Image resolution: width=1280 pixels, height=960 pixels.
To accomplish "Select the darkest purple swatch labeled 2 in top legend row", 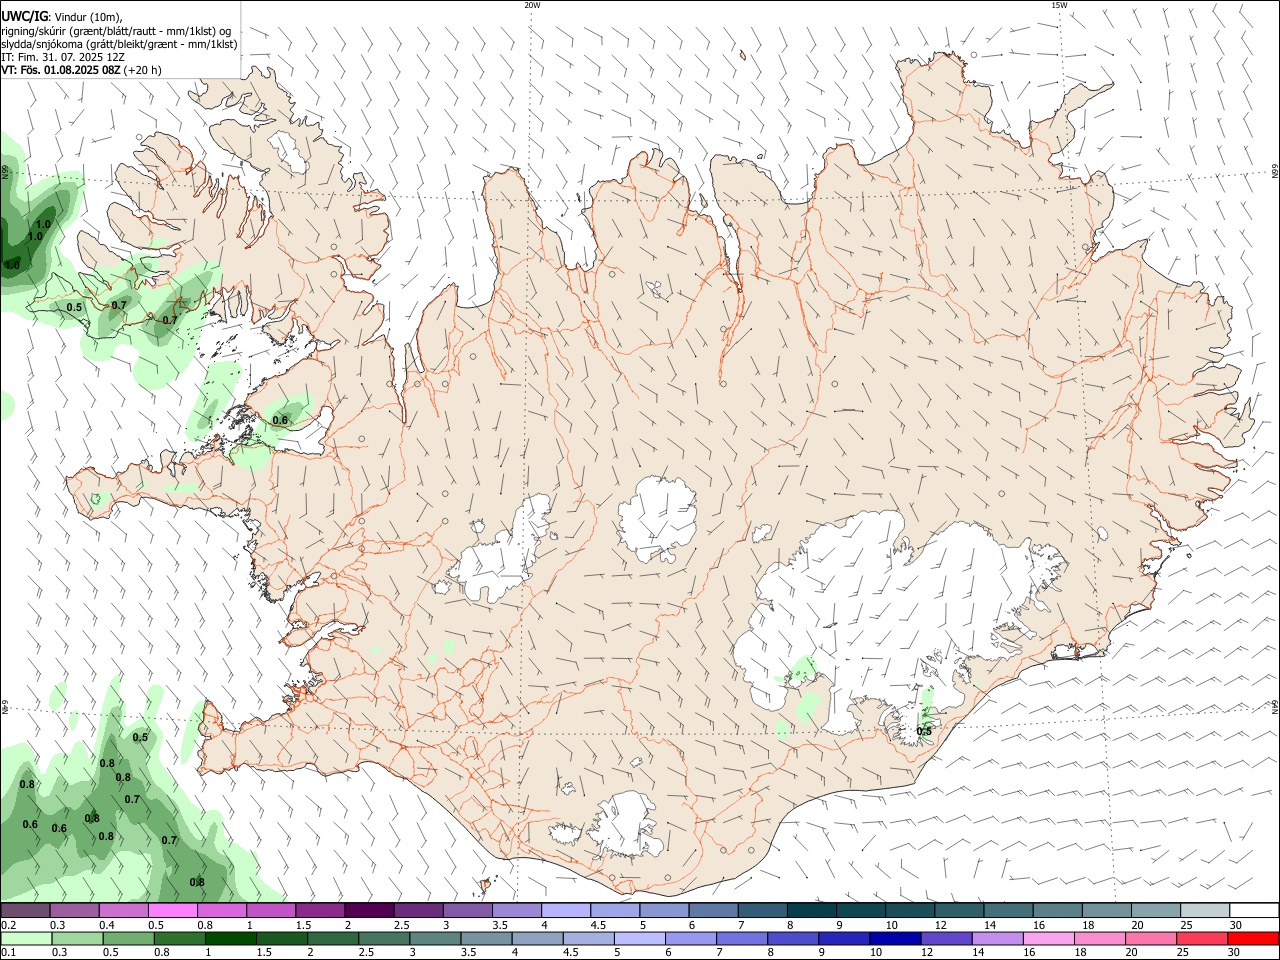I will (370, 910).
